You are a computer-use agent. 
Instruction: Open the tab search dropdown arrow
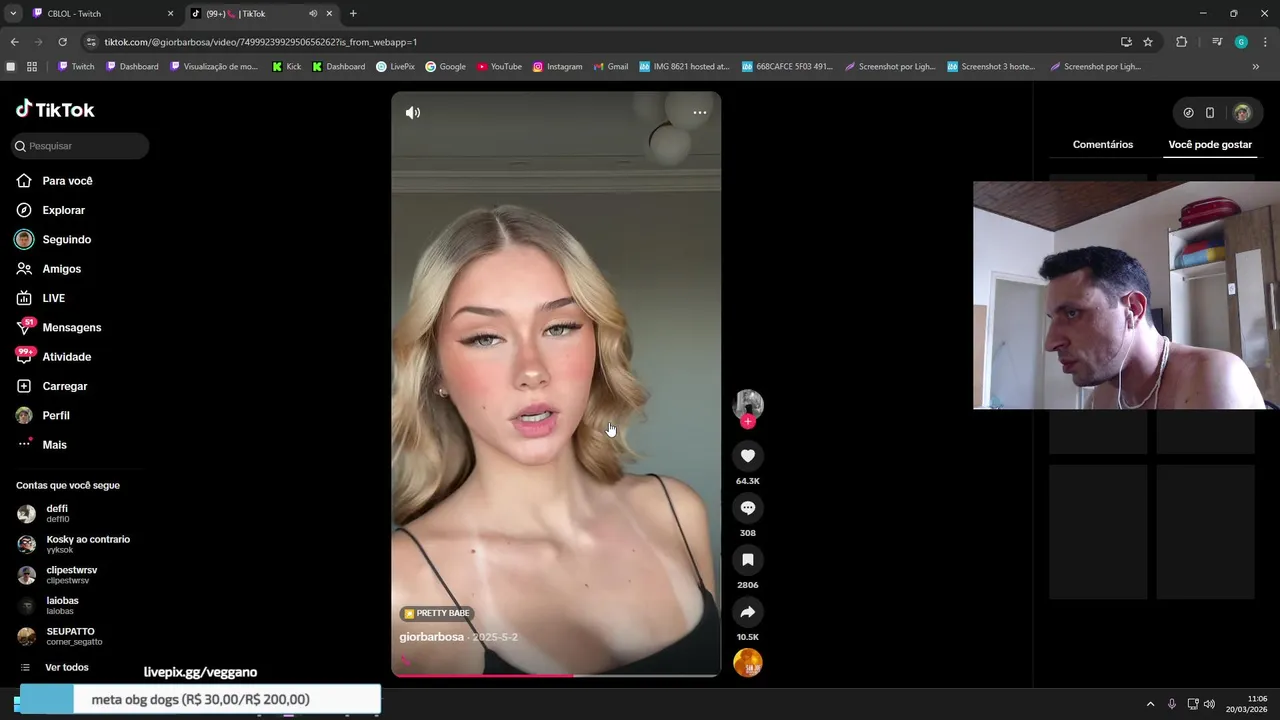[x=13, y=14]
